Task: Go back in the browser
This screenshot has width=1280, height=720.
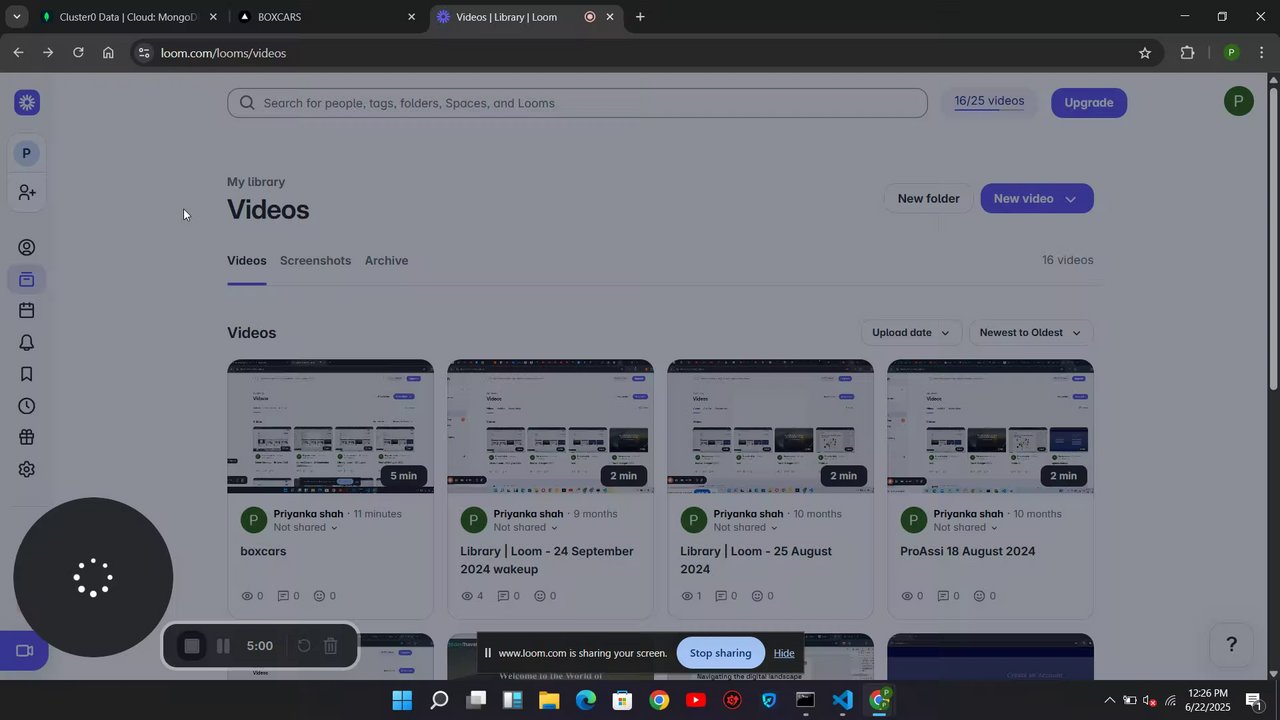Action: click(x=18, y=53)
